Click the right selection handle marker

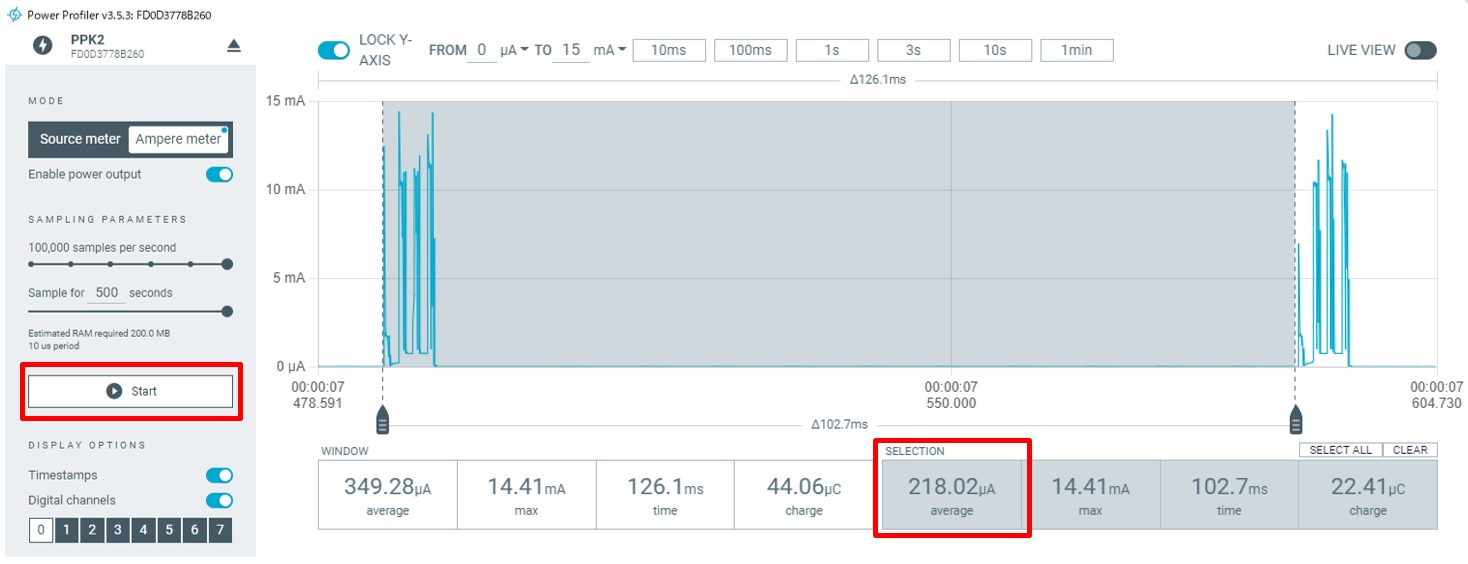[1296, 420]
